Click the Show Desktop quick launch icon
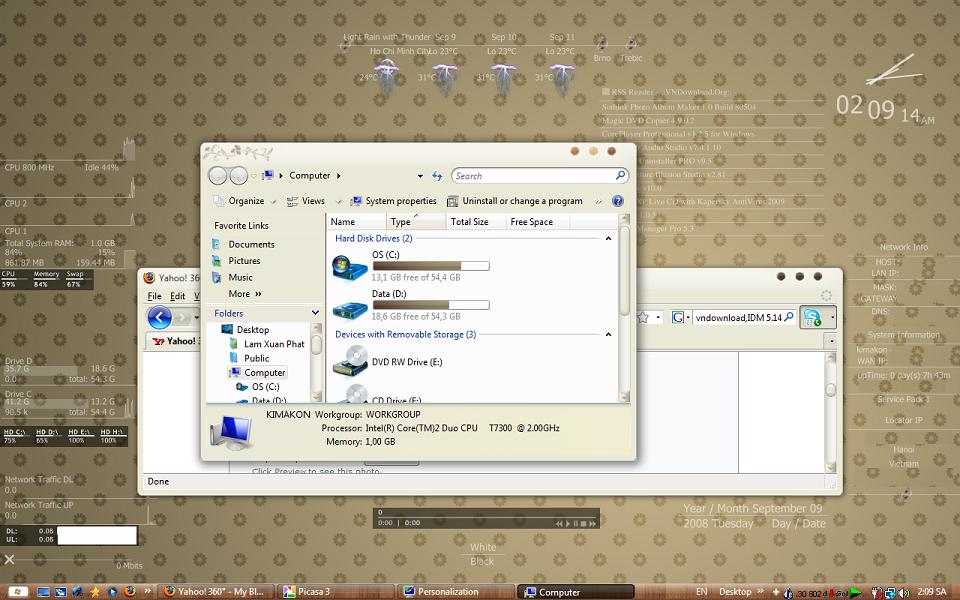This screenshot has width=960, height=600. click(43, 592)
